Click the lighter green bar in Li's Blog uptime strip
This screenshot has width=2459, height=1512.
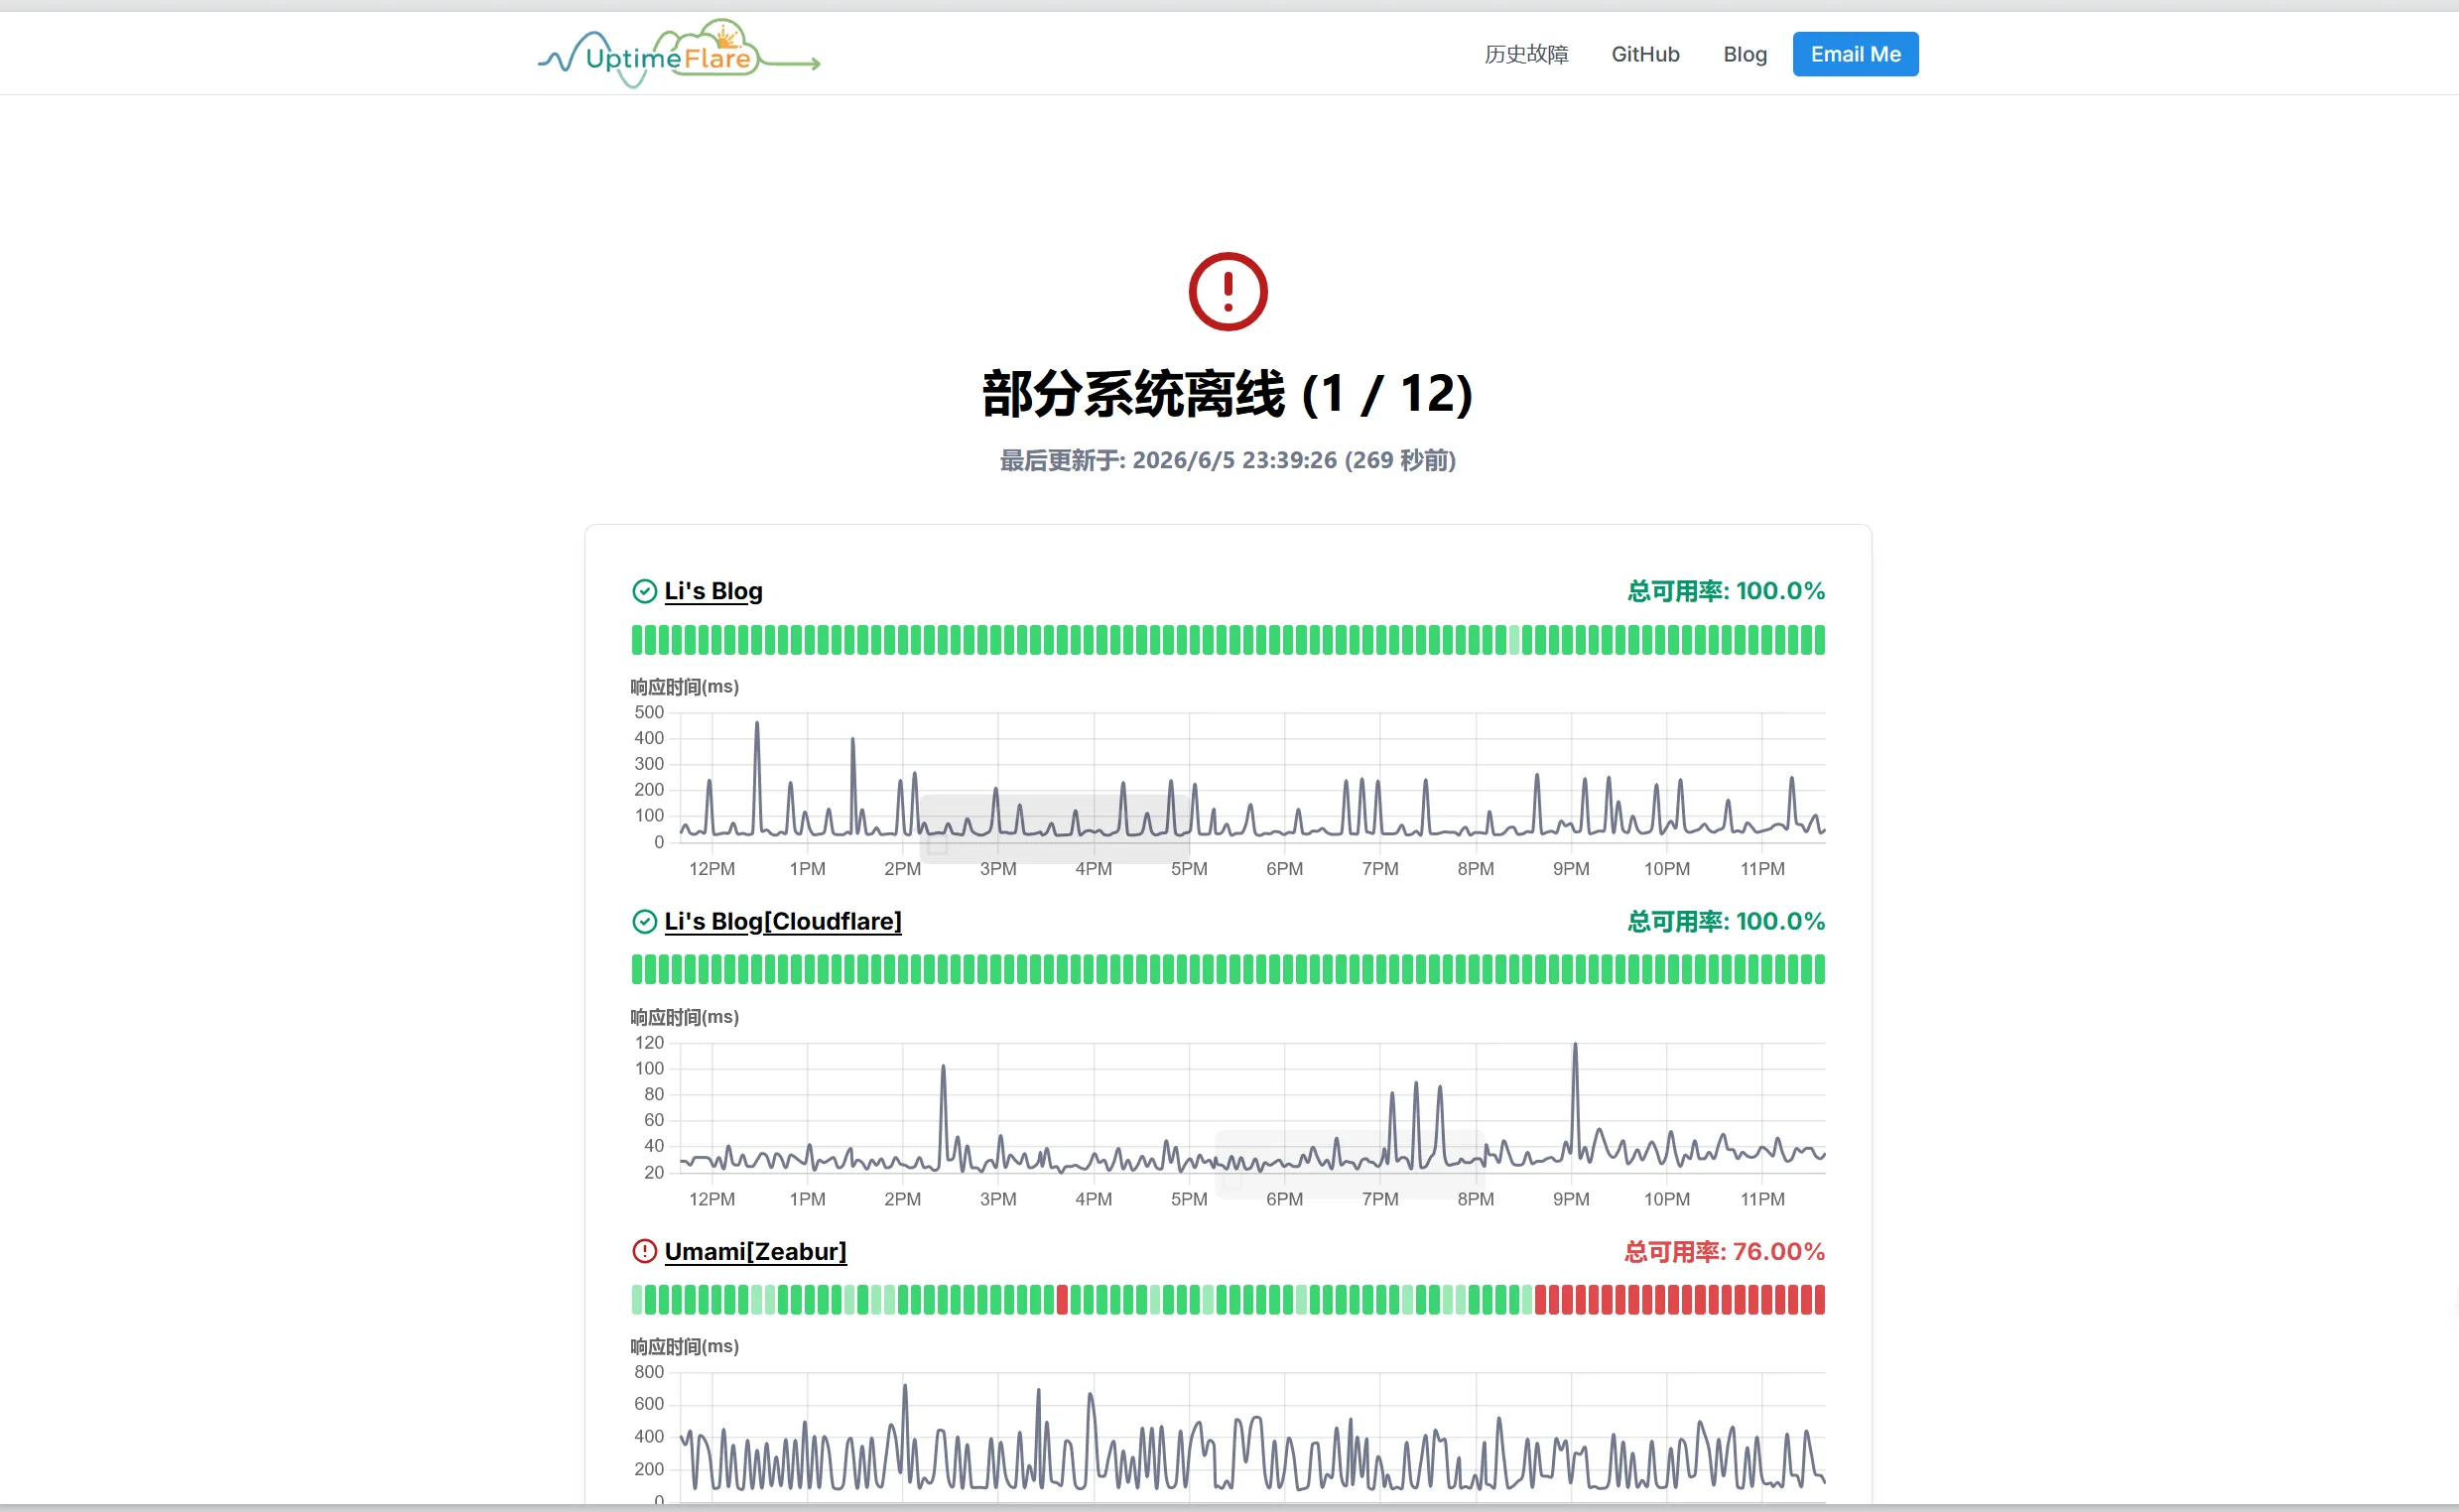click(1514, 640)
